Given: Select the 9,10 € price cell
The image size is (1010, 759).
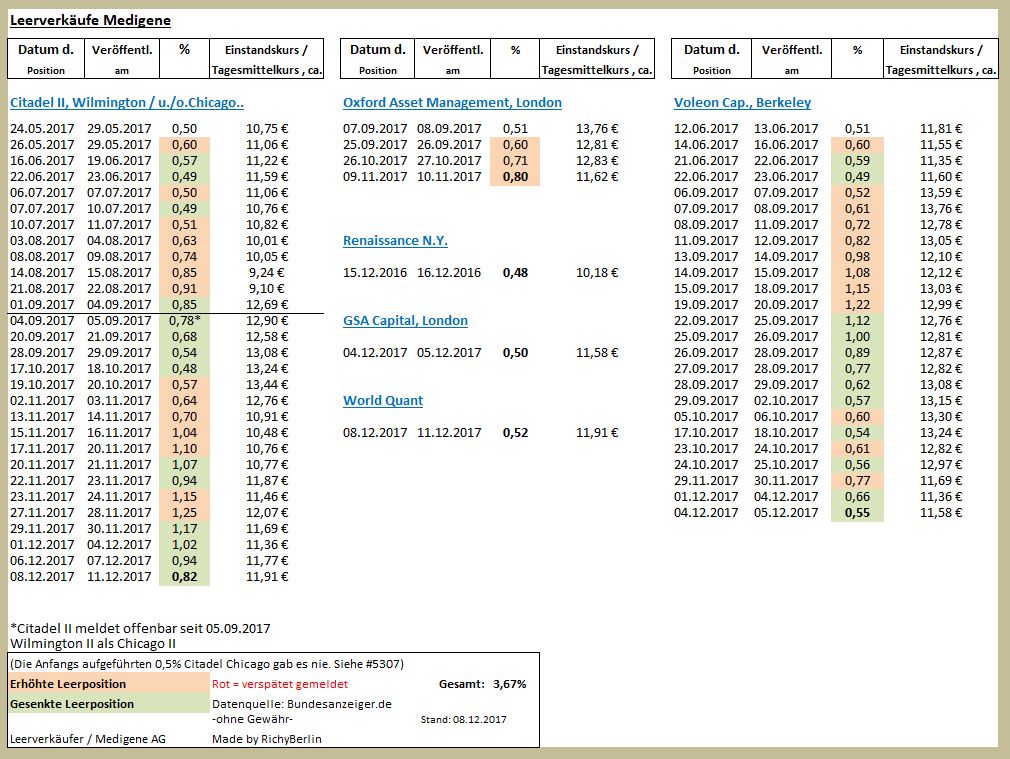Looking at the screenshot, I should [267, 288].
